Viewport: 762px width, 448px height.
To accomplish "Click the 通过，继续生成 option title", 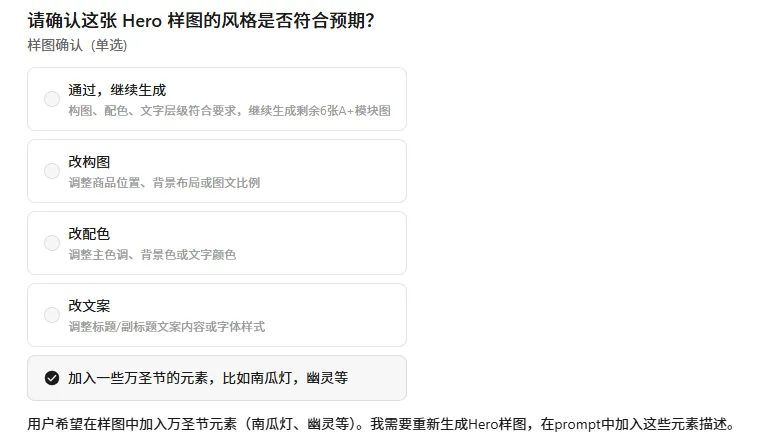I will (117, 90).
